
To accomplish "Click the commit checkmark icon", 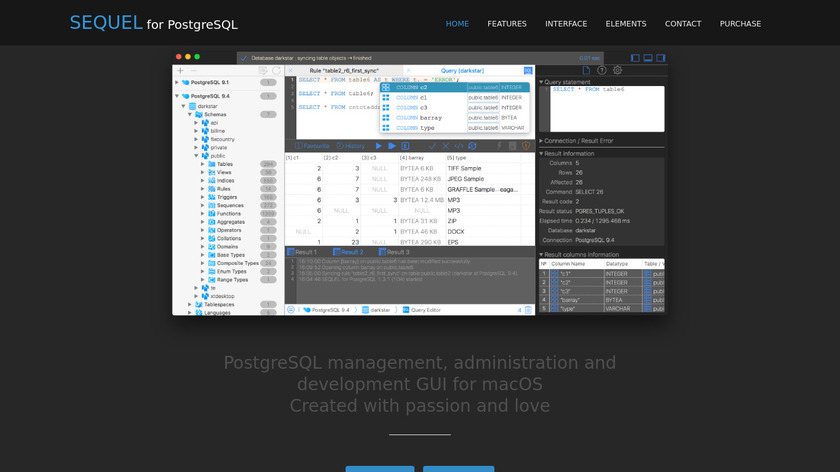I will pos(432,146).
